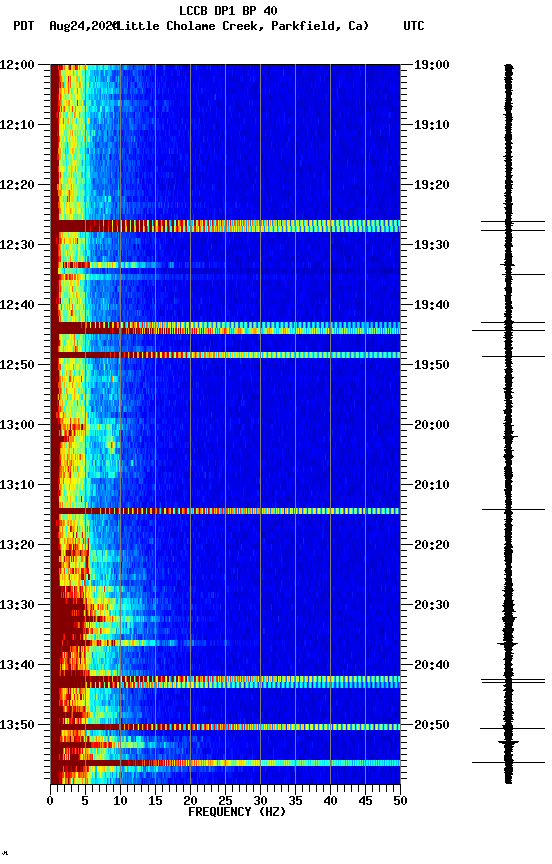
Task: Click the '19:00' UTC time label
Action: 432,65
